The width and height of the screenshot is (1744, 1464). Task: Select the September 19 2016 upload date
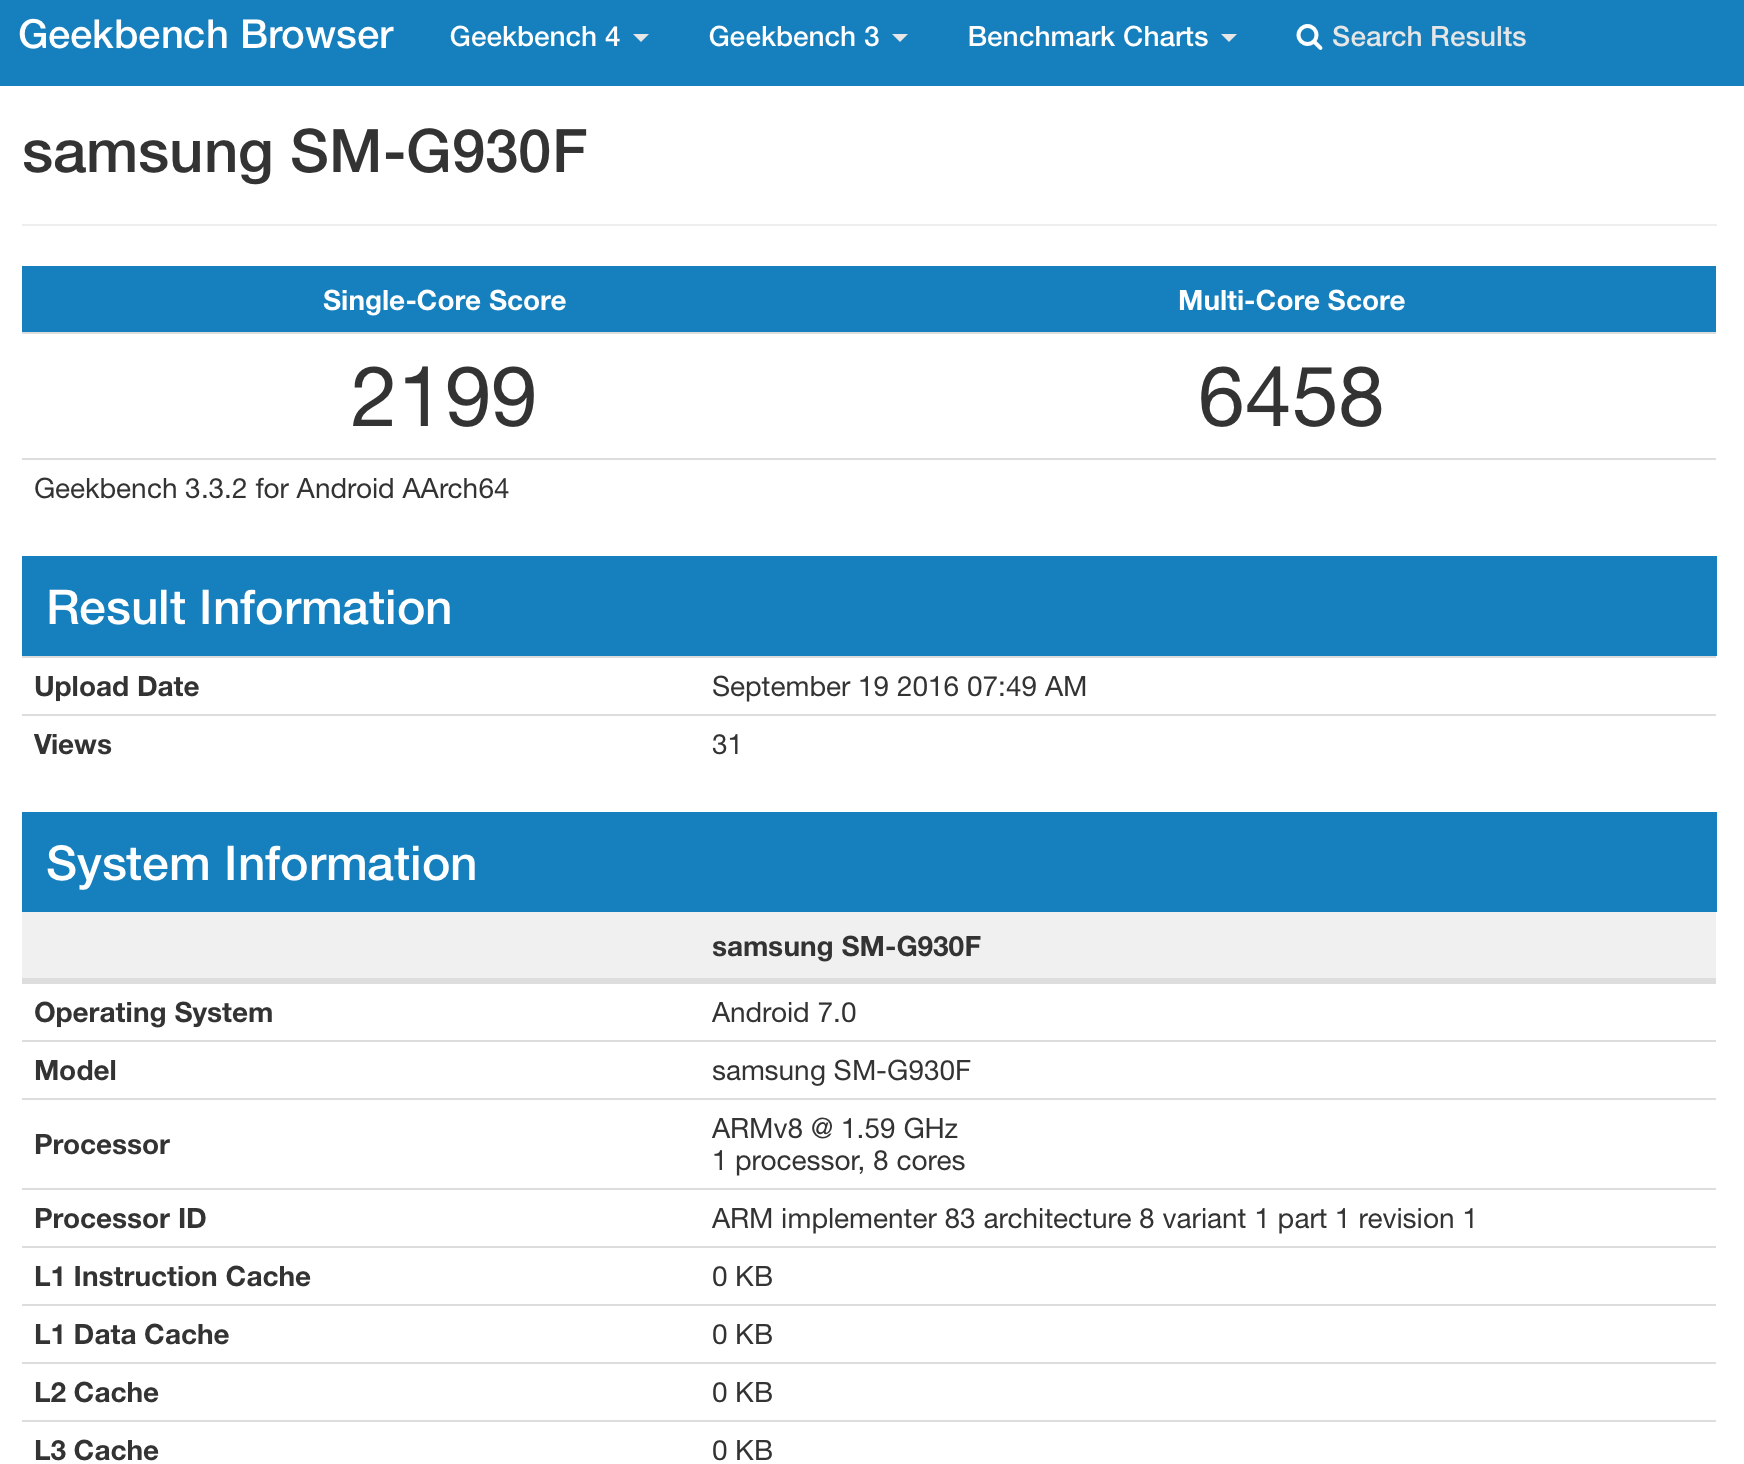pyautogui.click(x=898, y=686)
